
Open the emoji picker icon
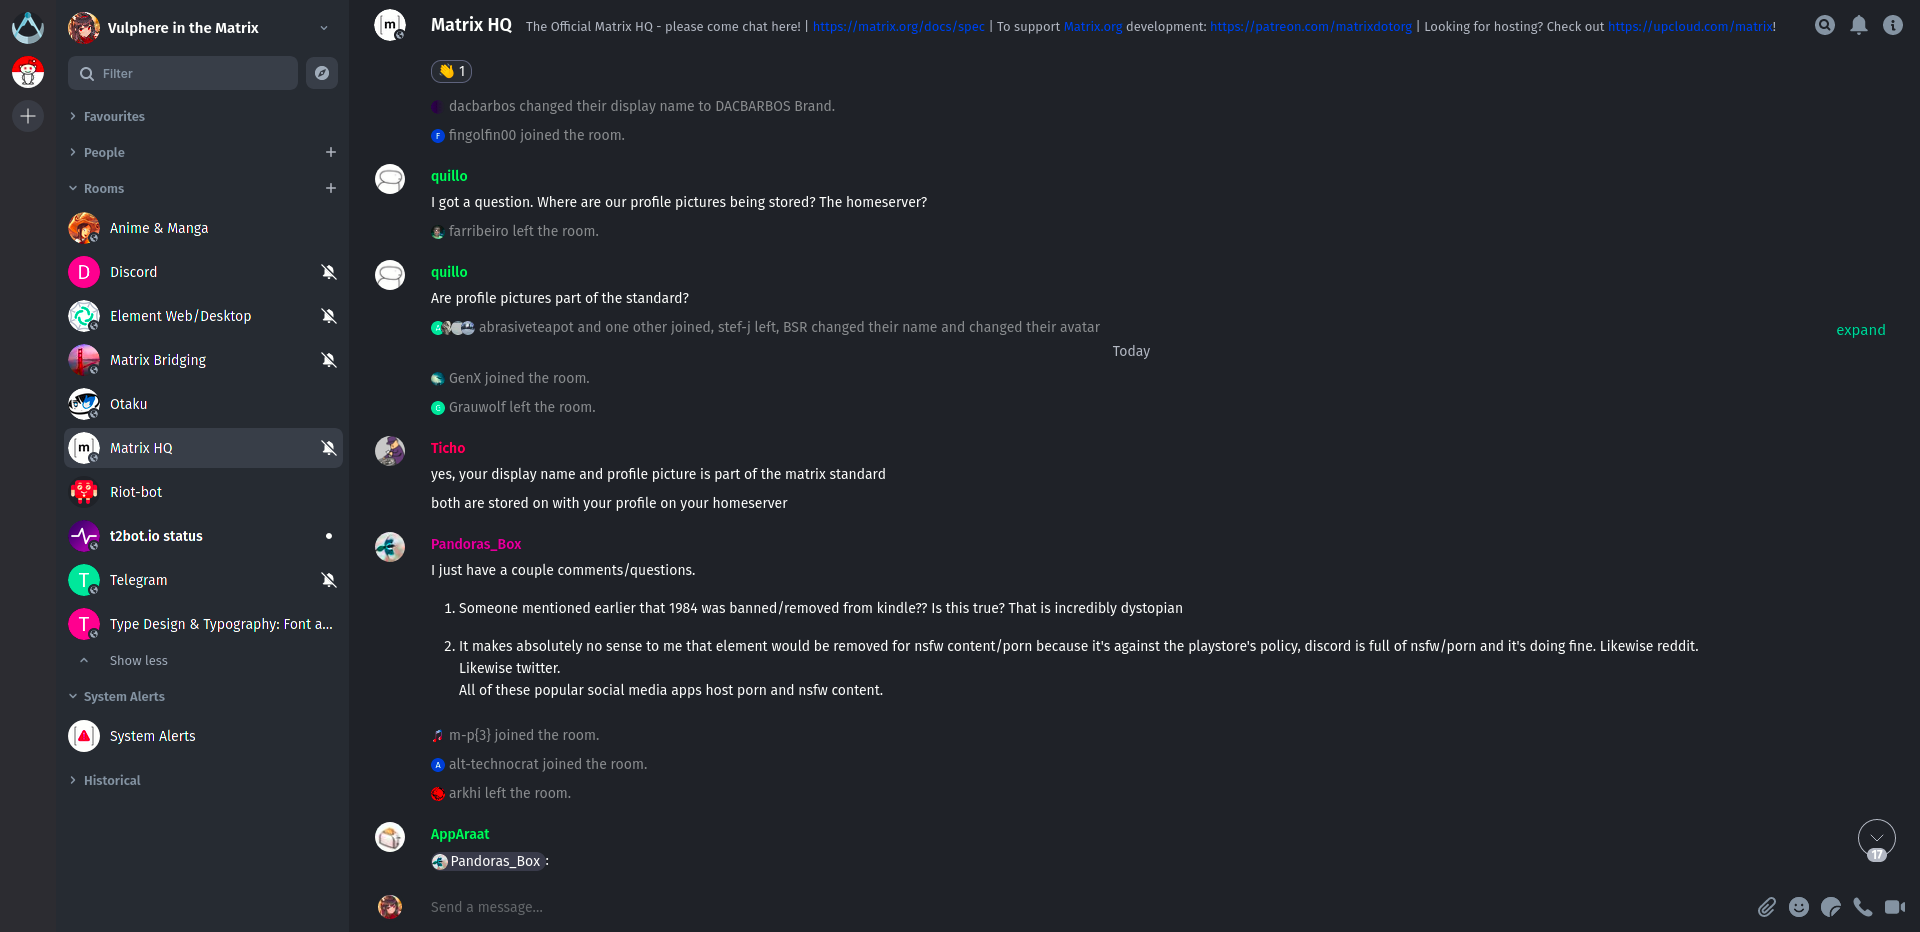1799,907
